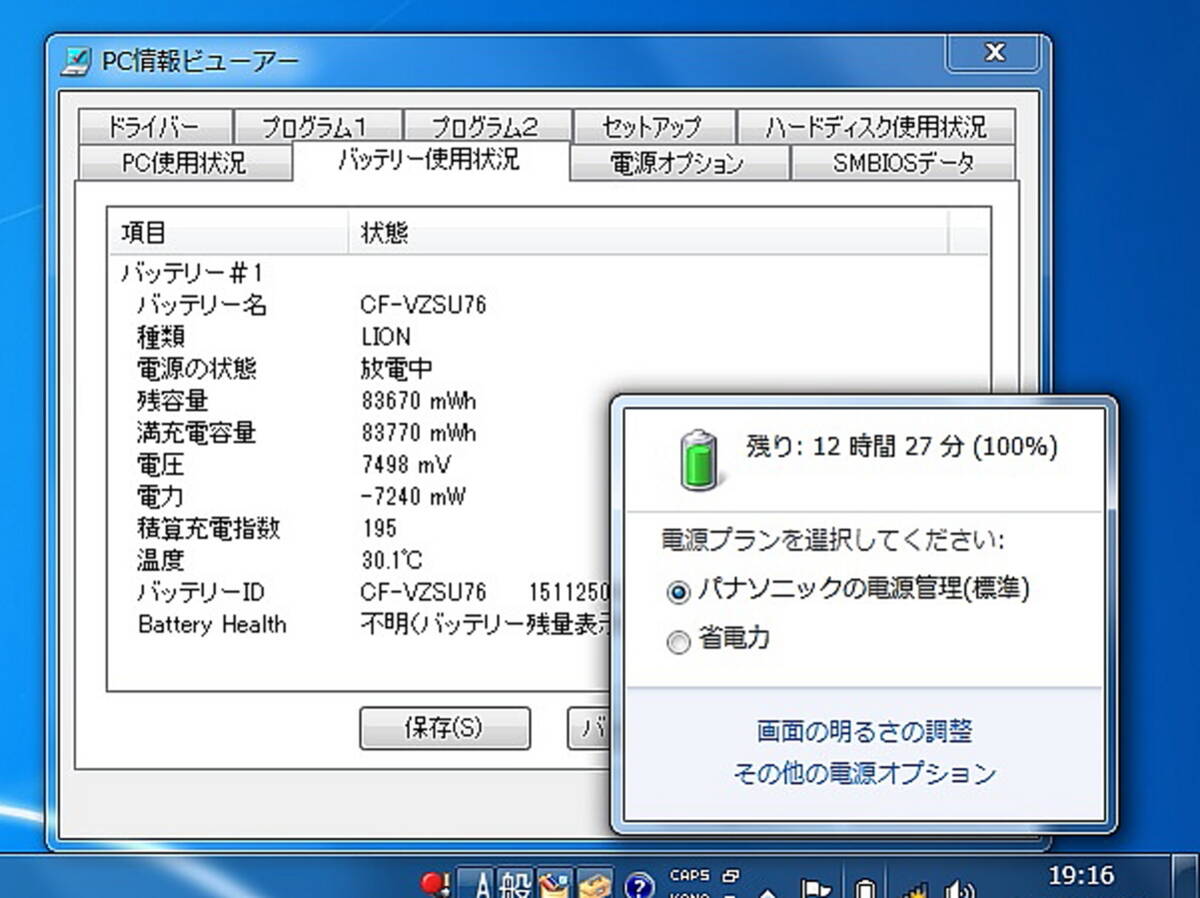Switch to プログラム1 tab
The height and width of the screenshot is (898, 1200).
point(317,127)
